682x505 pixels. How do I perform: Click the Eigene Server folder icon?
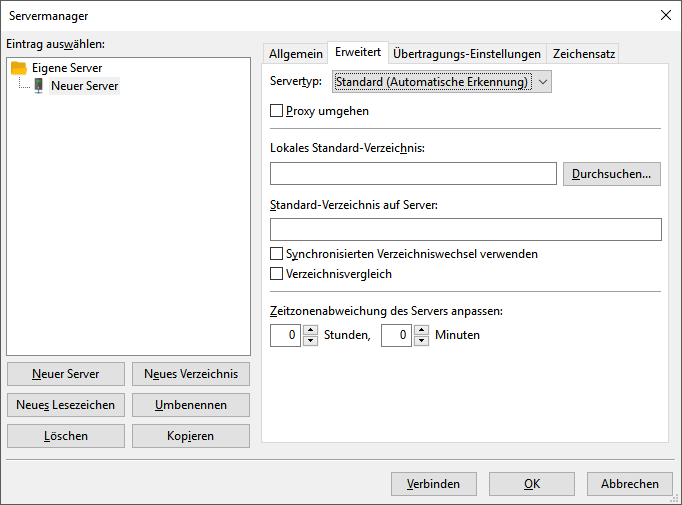[x=19, y=68]
